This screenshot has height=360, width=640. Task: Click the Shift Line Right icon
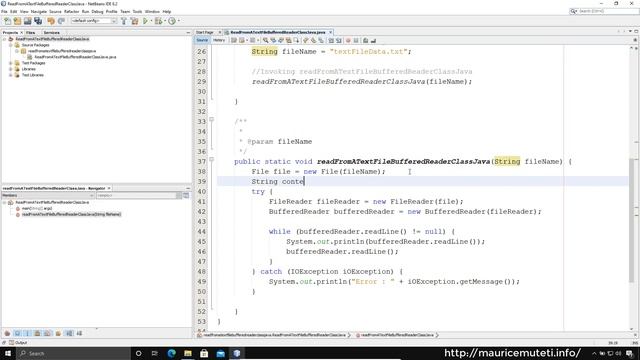point(339,40)
